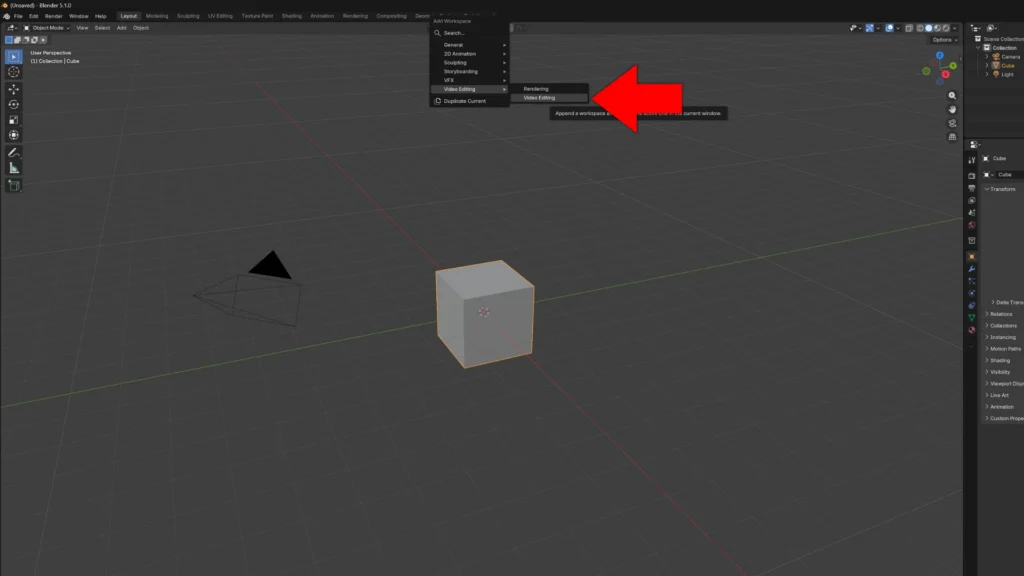Set selection mode to new selection
Image resolution: width=1024 pixels, height=576 pixels.
[x=9, y=40]
